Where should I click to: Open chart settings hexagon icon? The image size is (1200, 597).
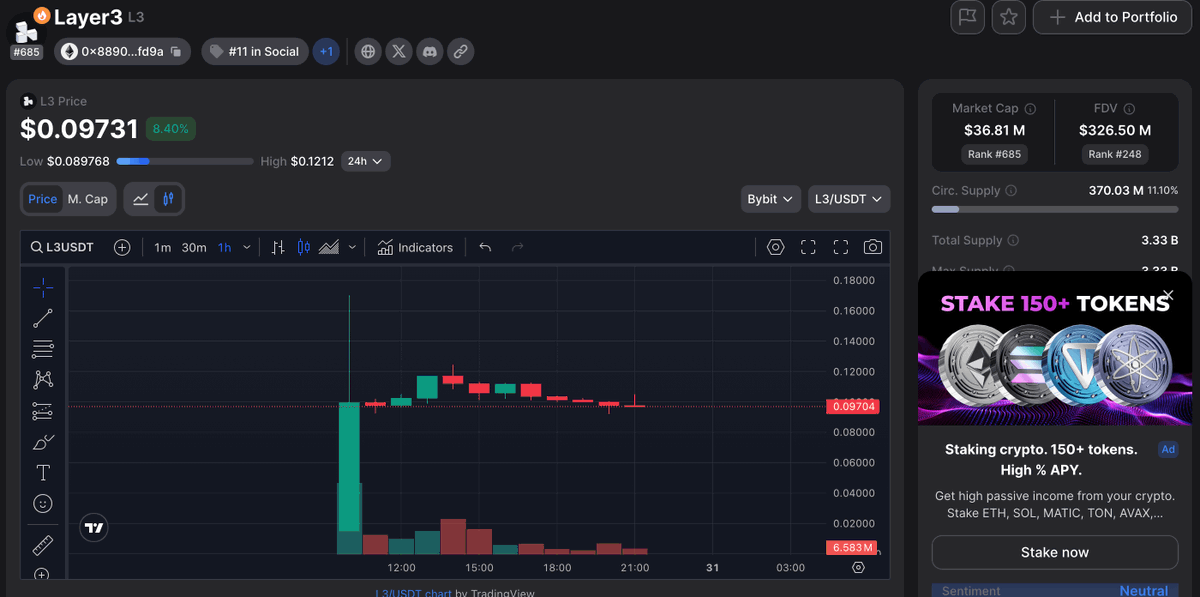[x=776, y=247]
